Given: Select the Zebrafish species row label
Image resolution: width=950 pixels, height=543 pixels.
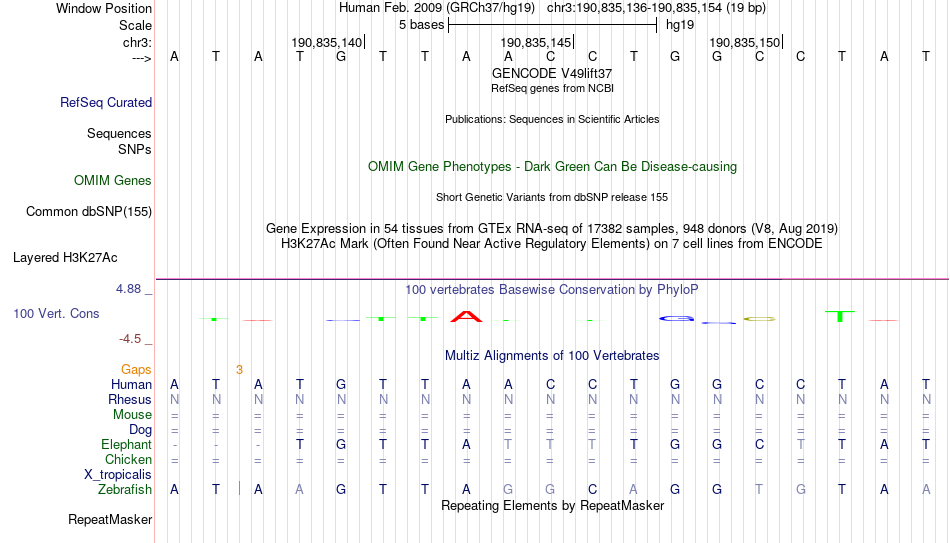Looking at the screenshot, I should tap(125, 489).
